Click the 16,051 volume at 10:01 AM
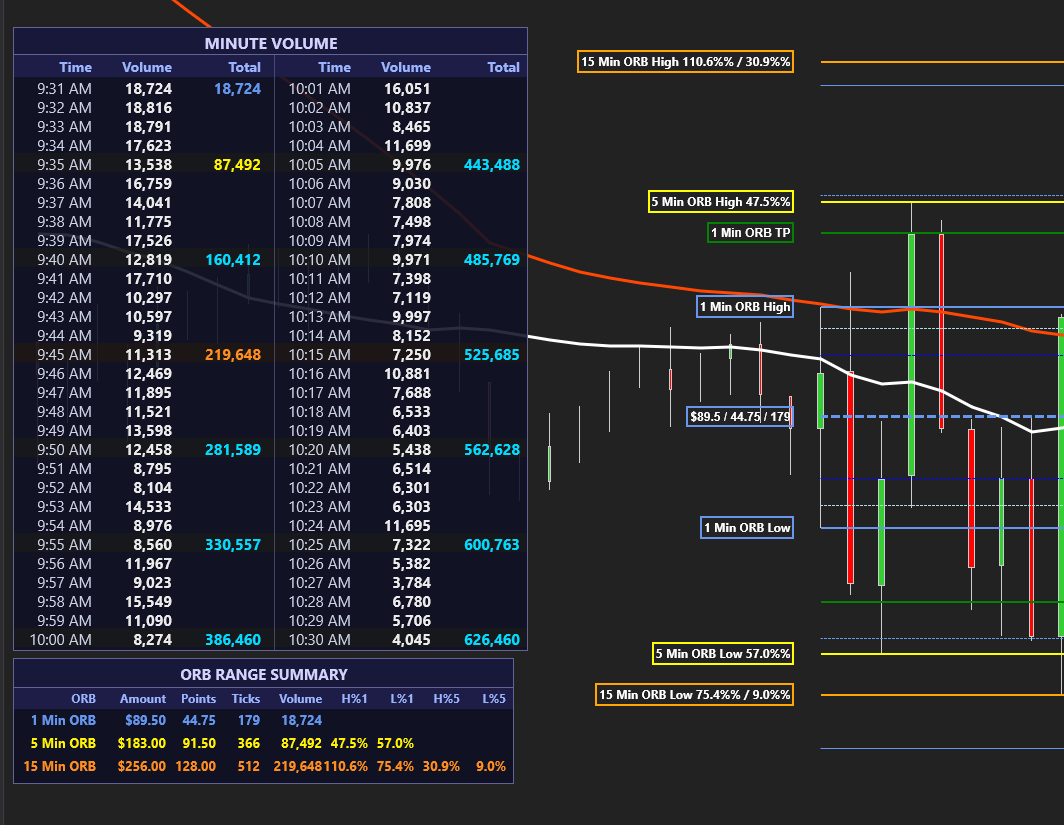Screen dimensions: 1064x825 coord(407,89)
